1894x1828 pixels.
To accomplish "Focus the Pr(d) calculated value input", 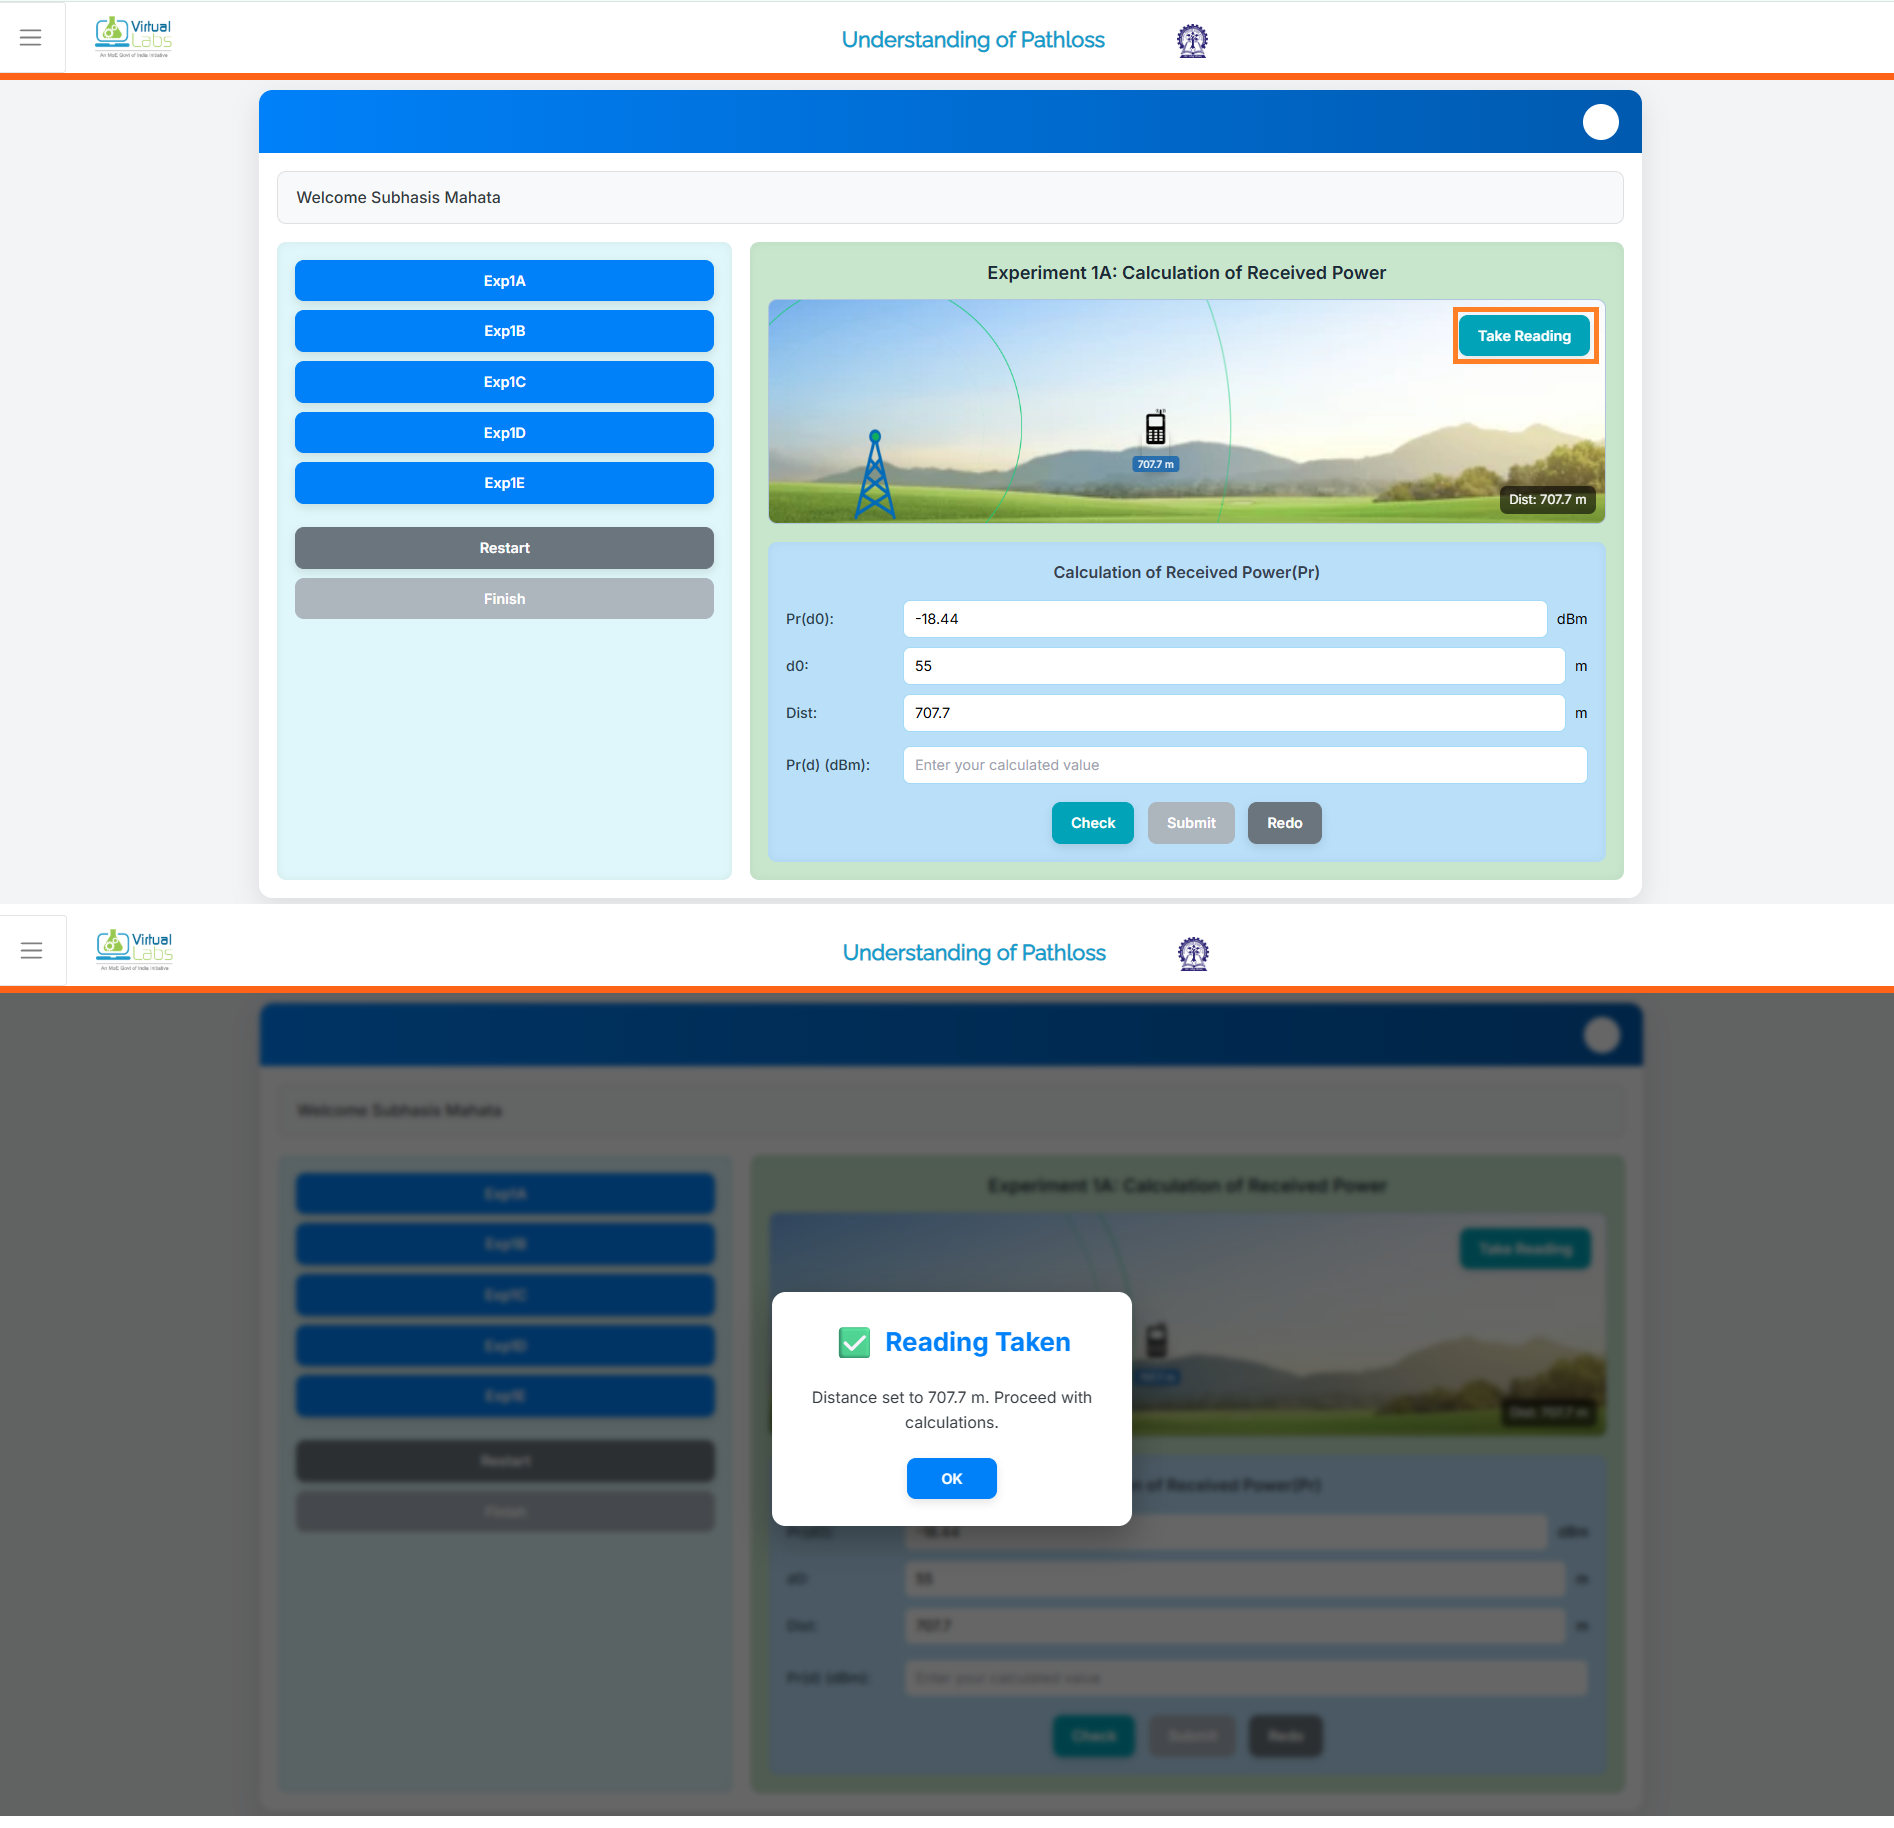I will 1244,765.
